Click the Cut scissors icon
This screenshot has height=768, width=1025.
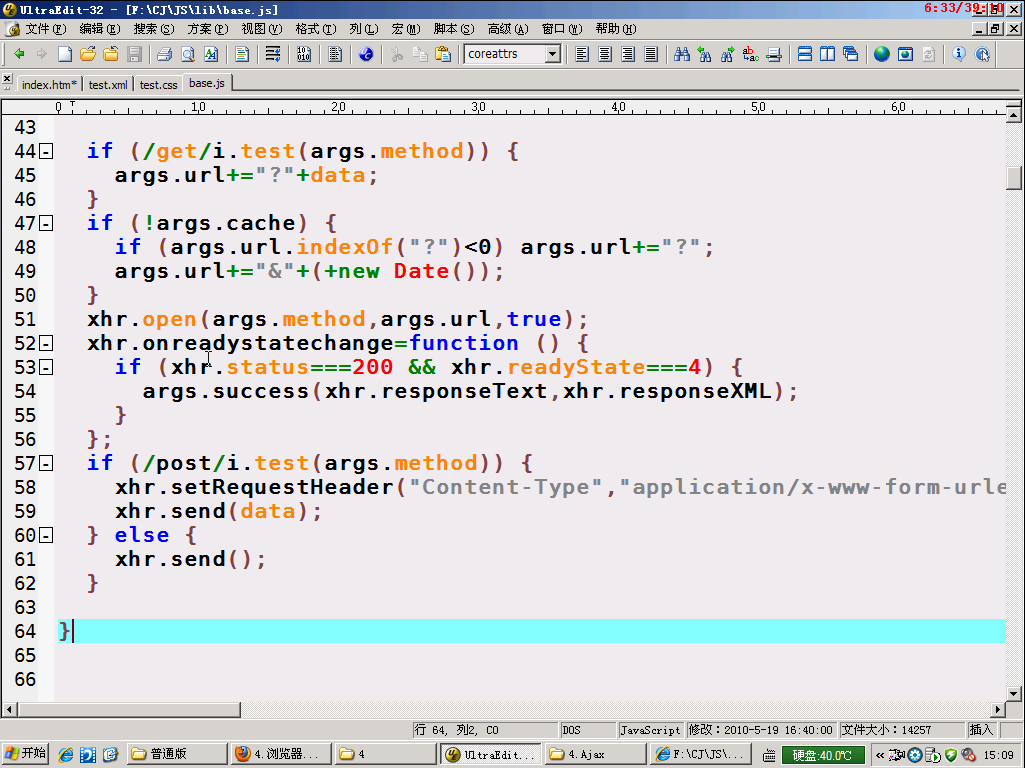pyautogui.click(x=397, y=54)
